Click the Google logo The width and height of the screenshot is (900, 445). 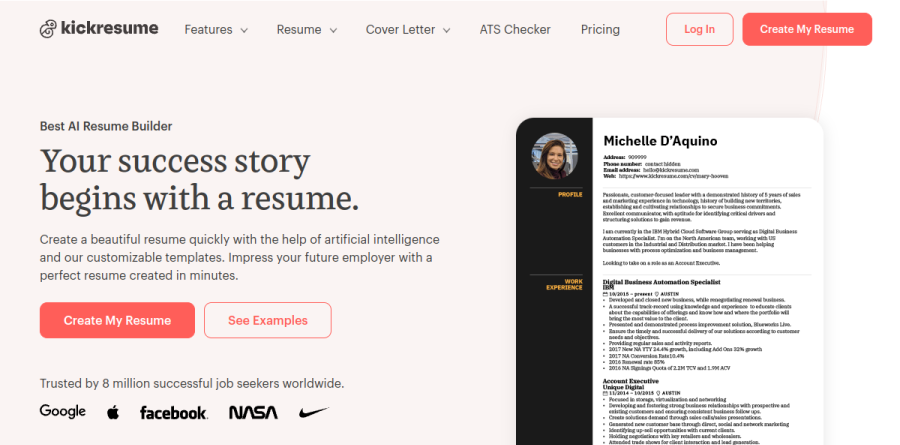[63, 412]
